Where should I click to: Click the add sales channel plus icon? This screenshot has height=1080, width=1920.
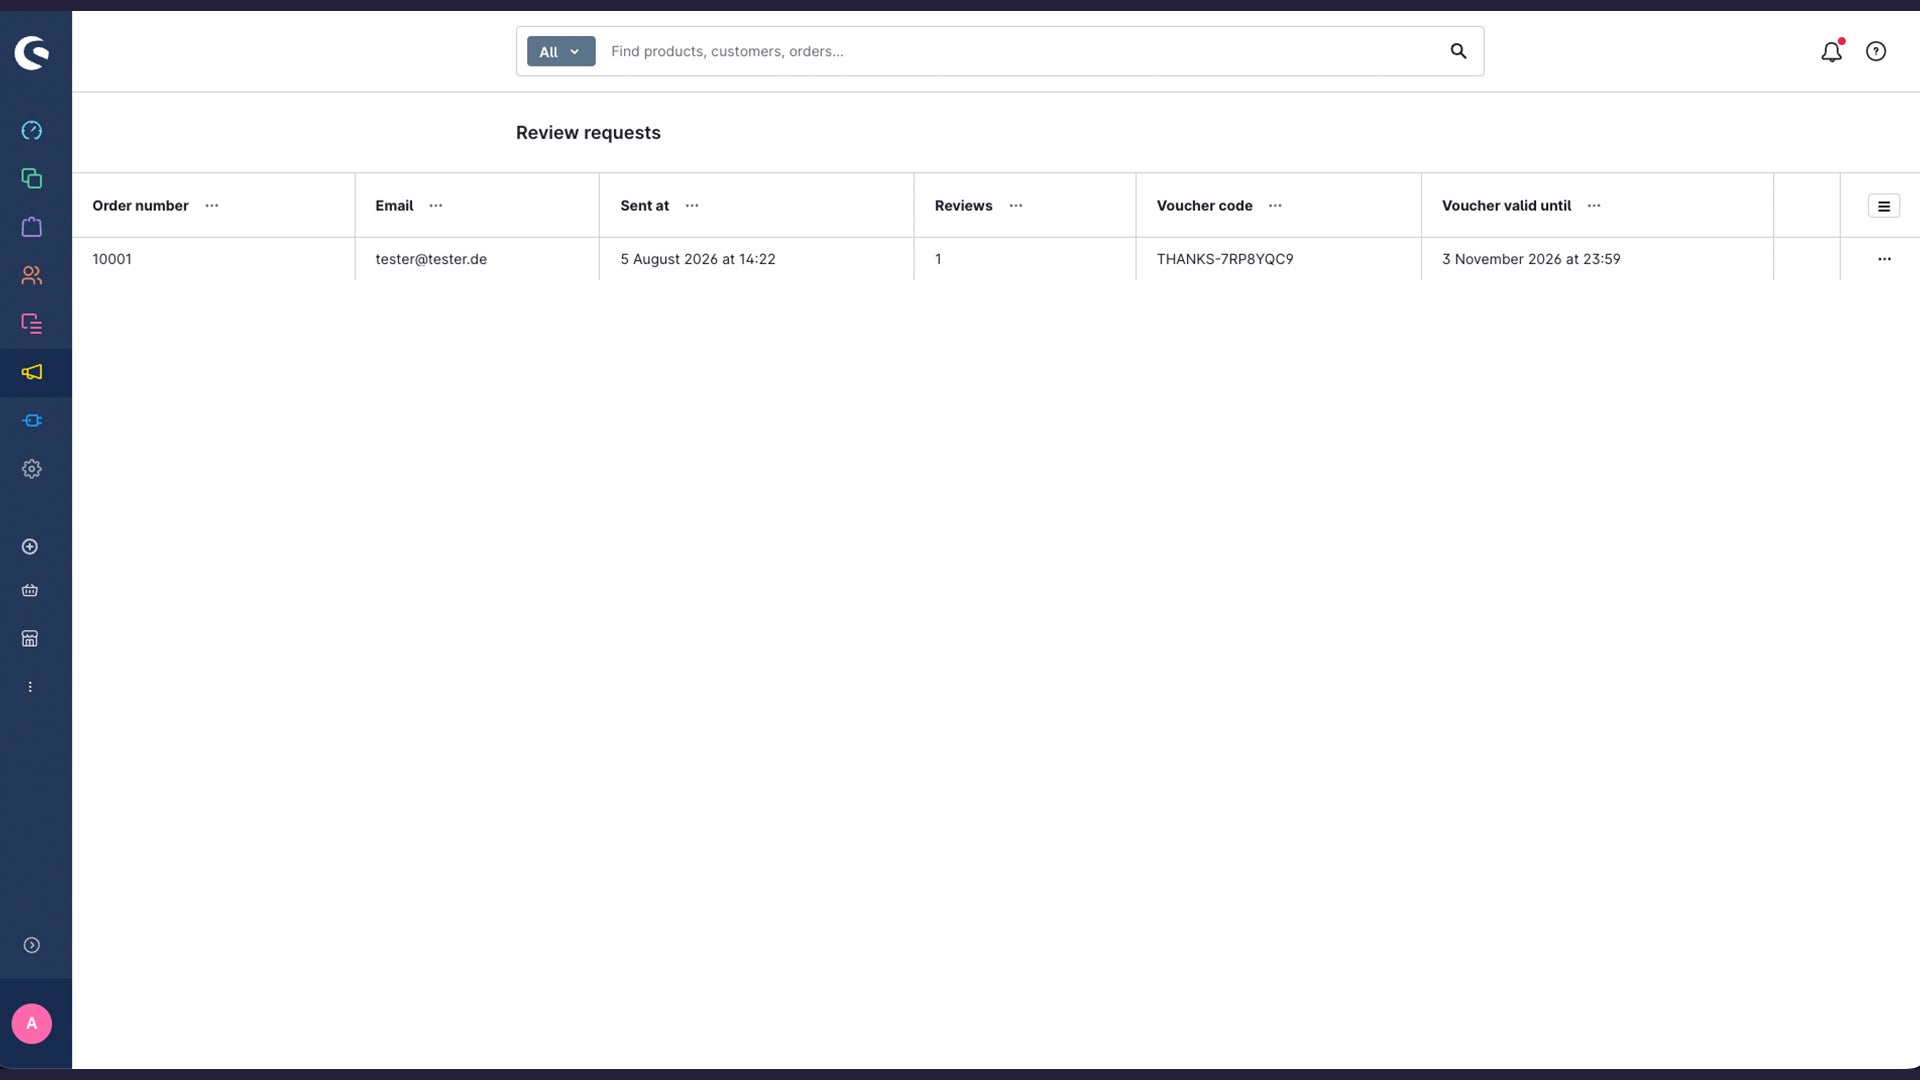click(x=30, y=547)
